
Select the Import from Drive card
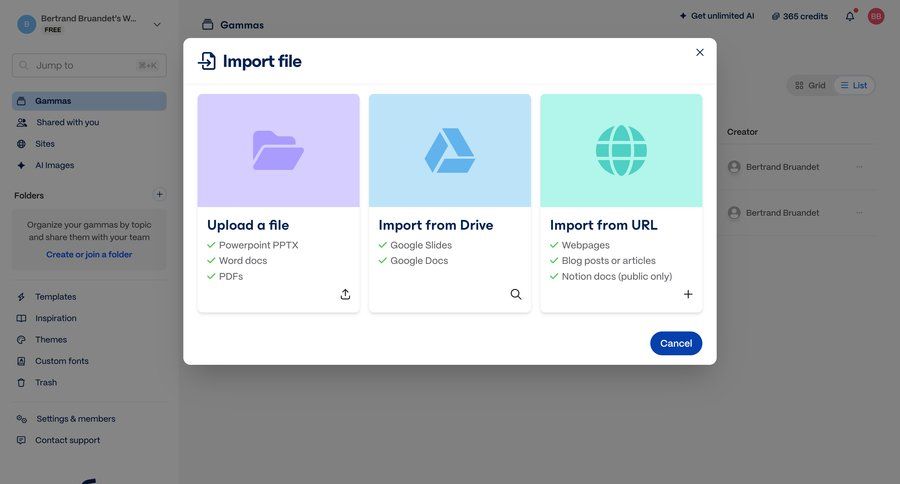point(450,203)
